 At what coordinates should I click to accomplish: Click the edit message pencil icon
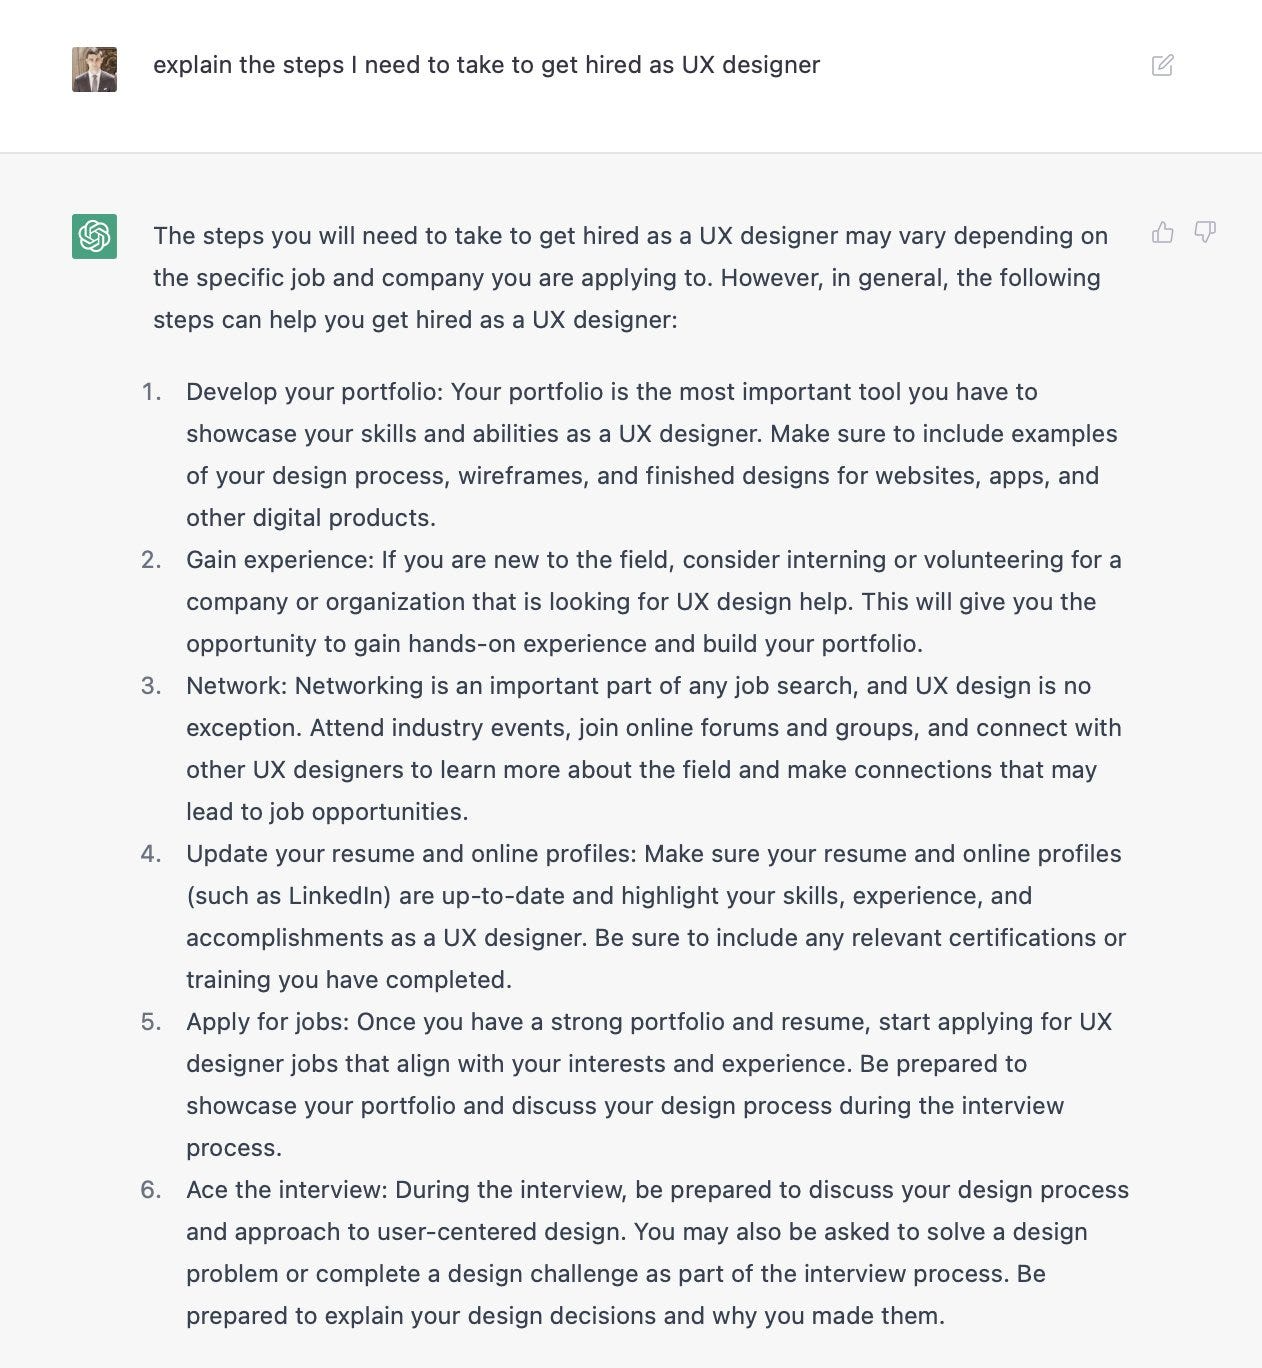[x=1162, y=66]
